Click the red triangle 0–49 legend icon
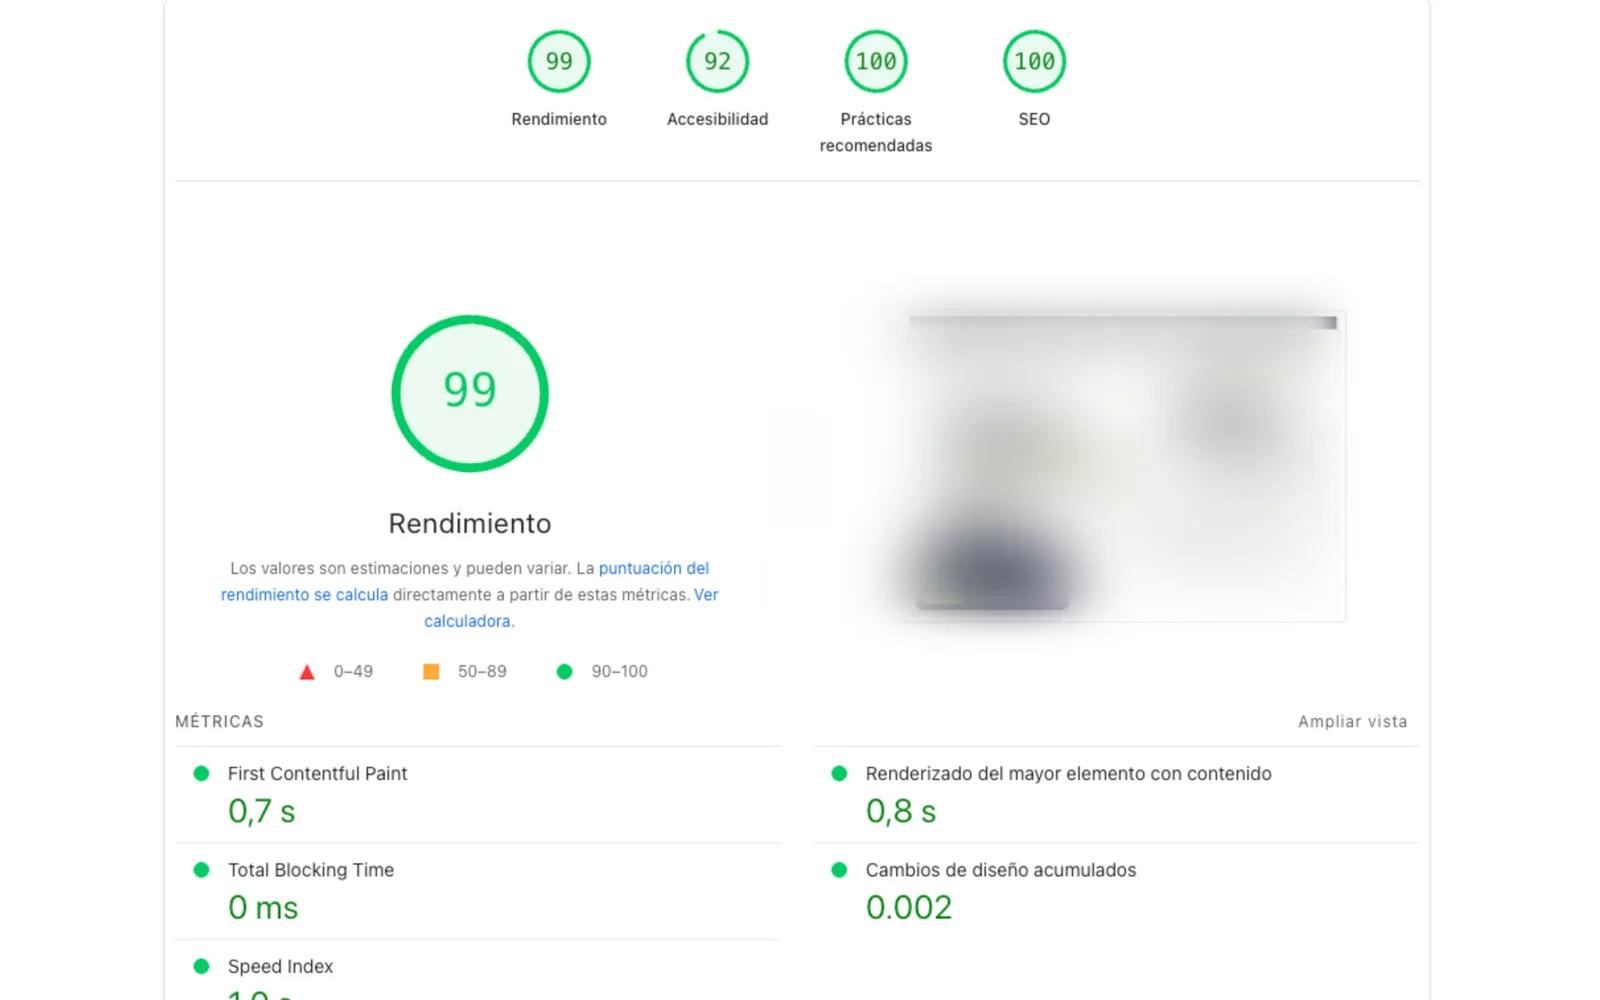This screenshot has width=1600, height=1000. [x=307, y=672]
